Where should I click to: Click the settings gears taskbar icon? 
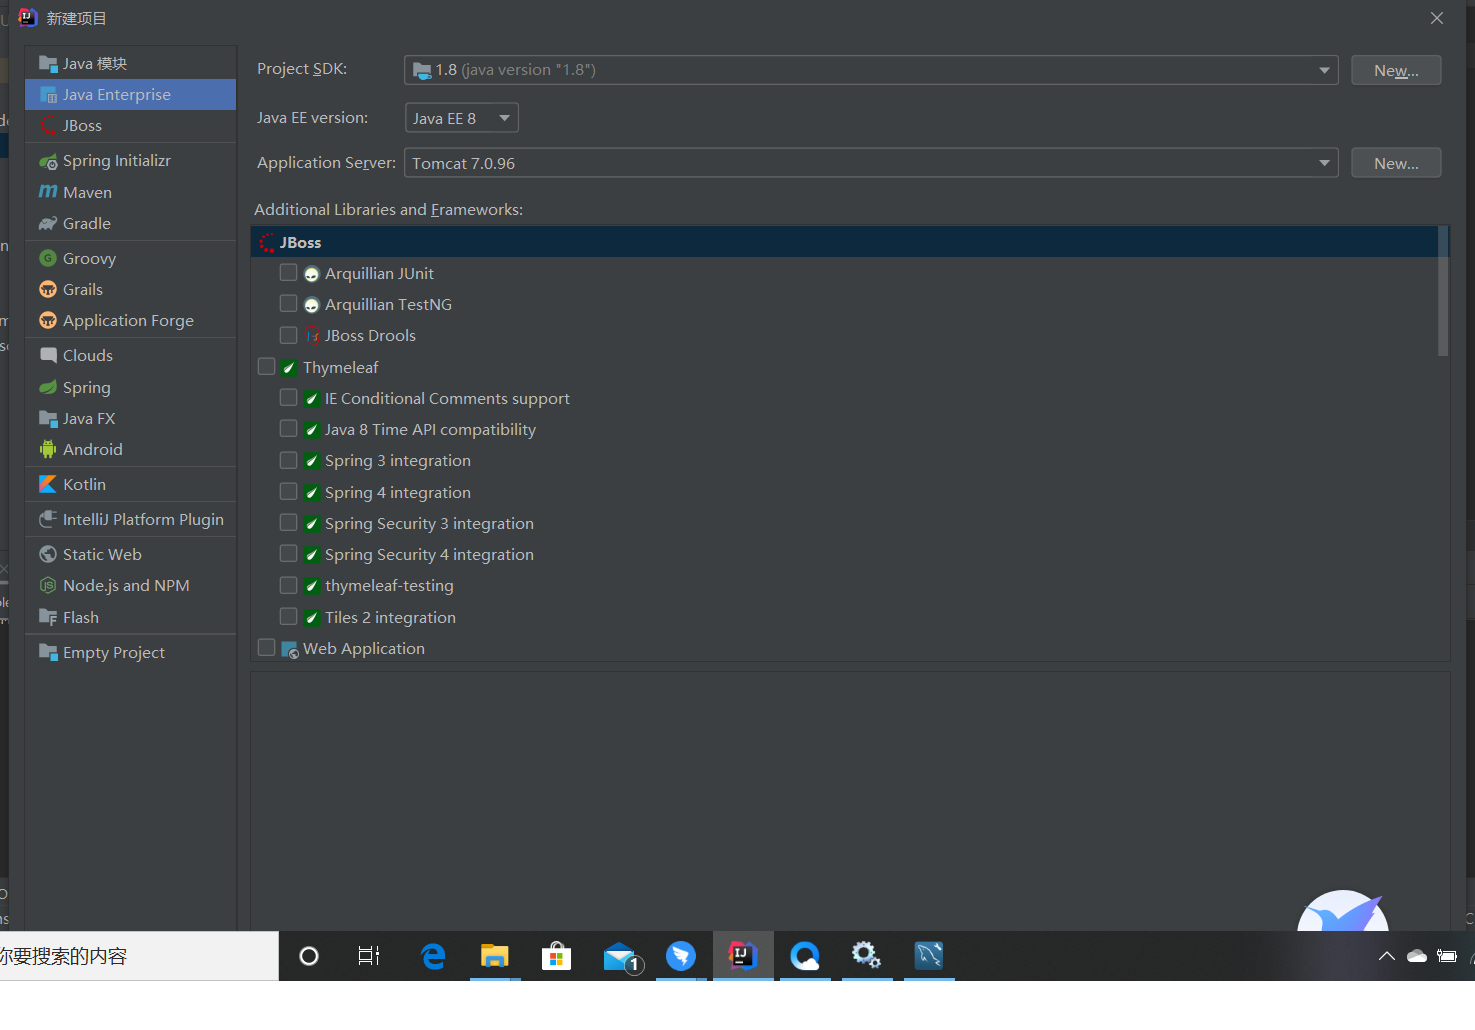click(x=866, y=956)
